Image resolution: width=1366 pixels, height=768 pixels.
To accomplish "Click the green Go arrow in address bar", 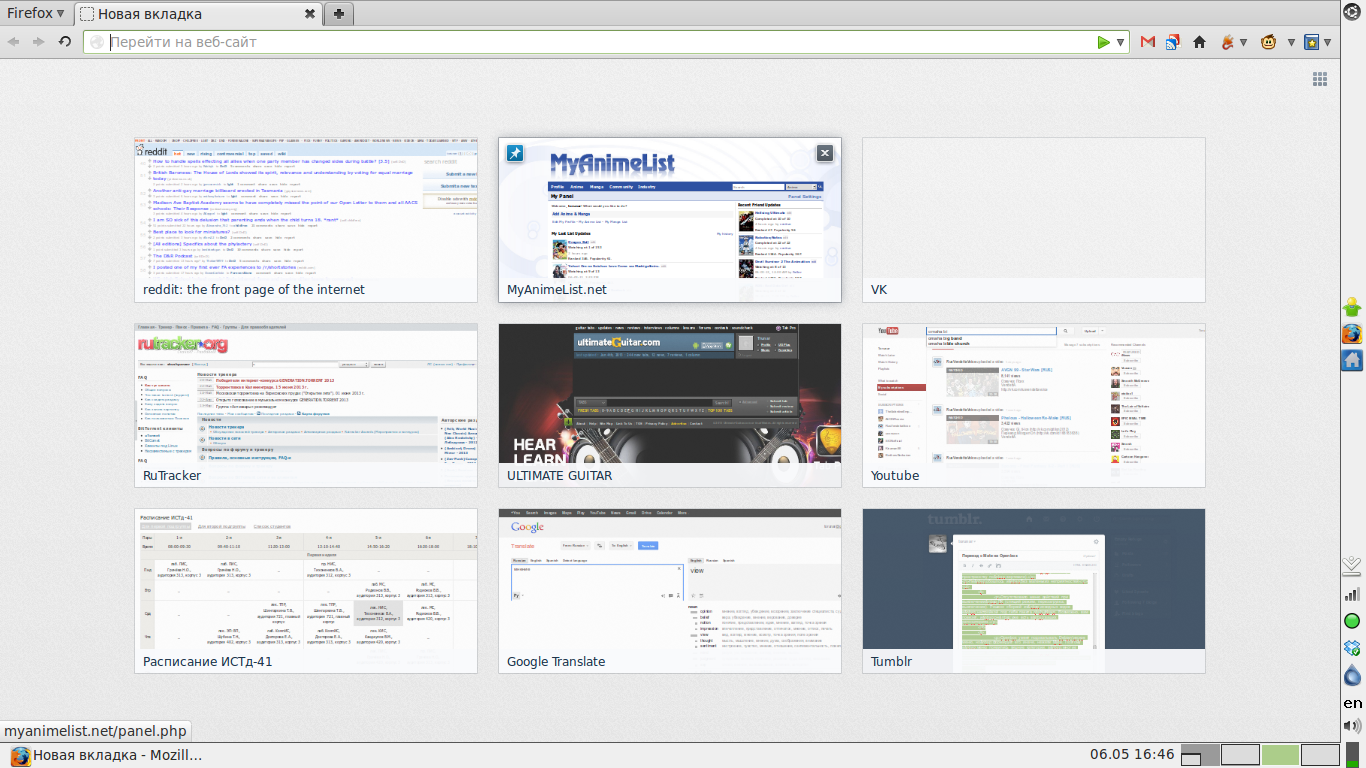I will [x=1103, y=42].
